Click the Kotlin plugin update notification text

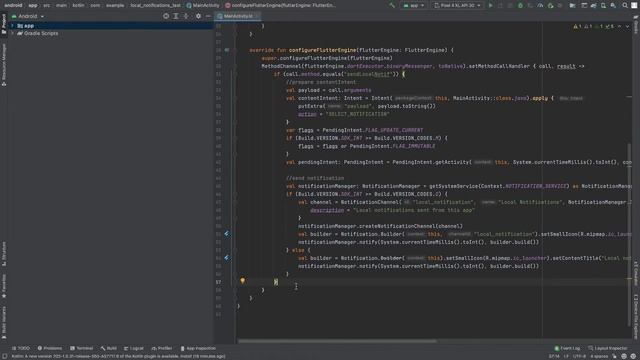(118, 356)
